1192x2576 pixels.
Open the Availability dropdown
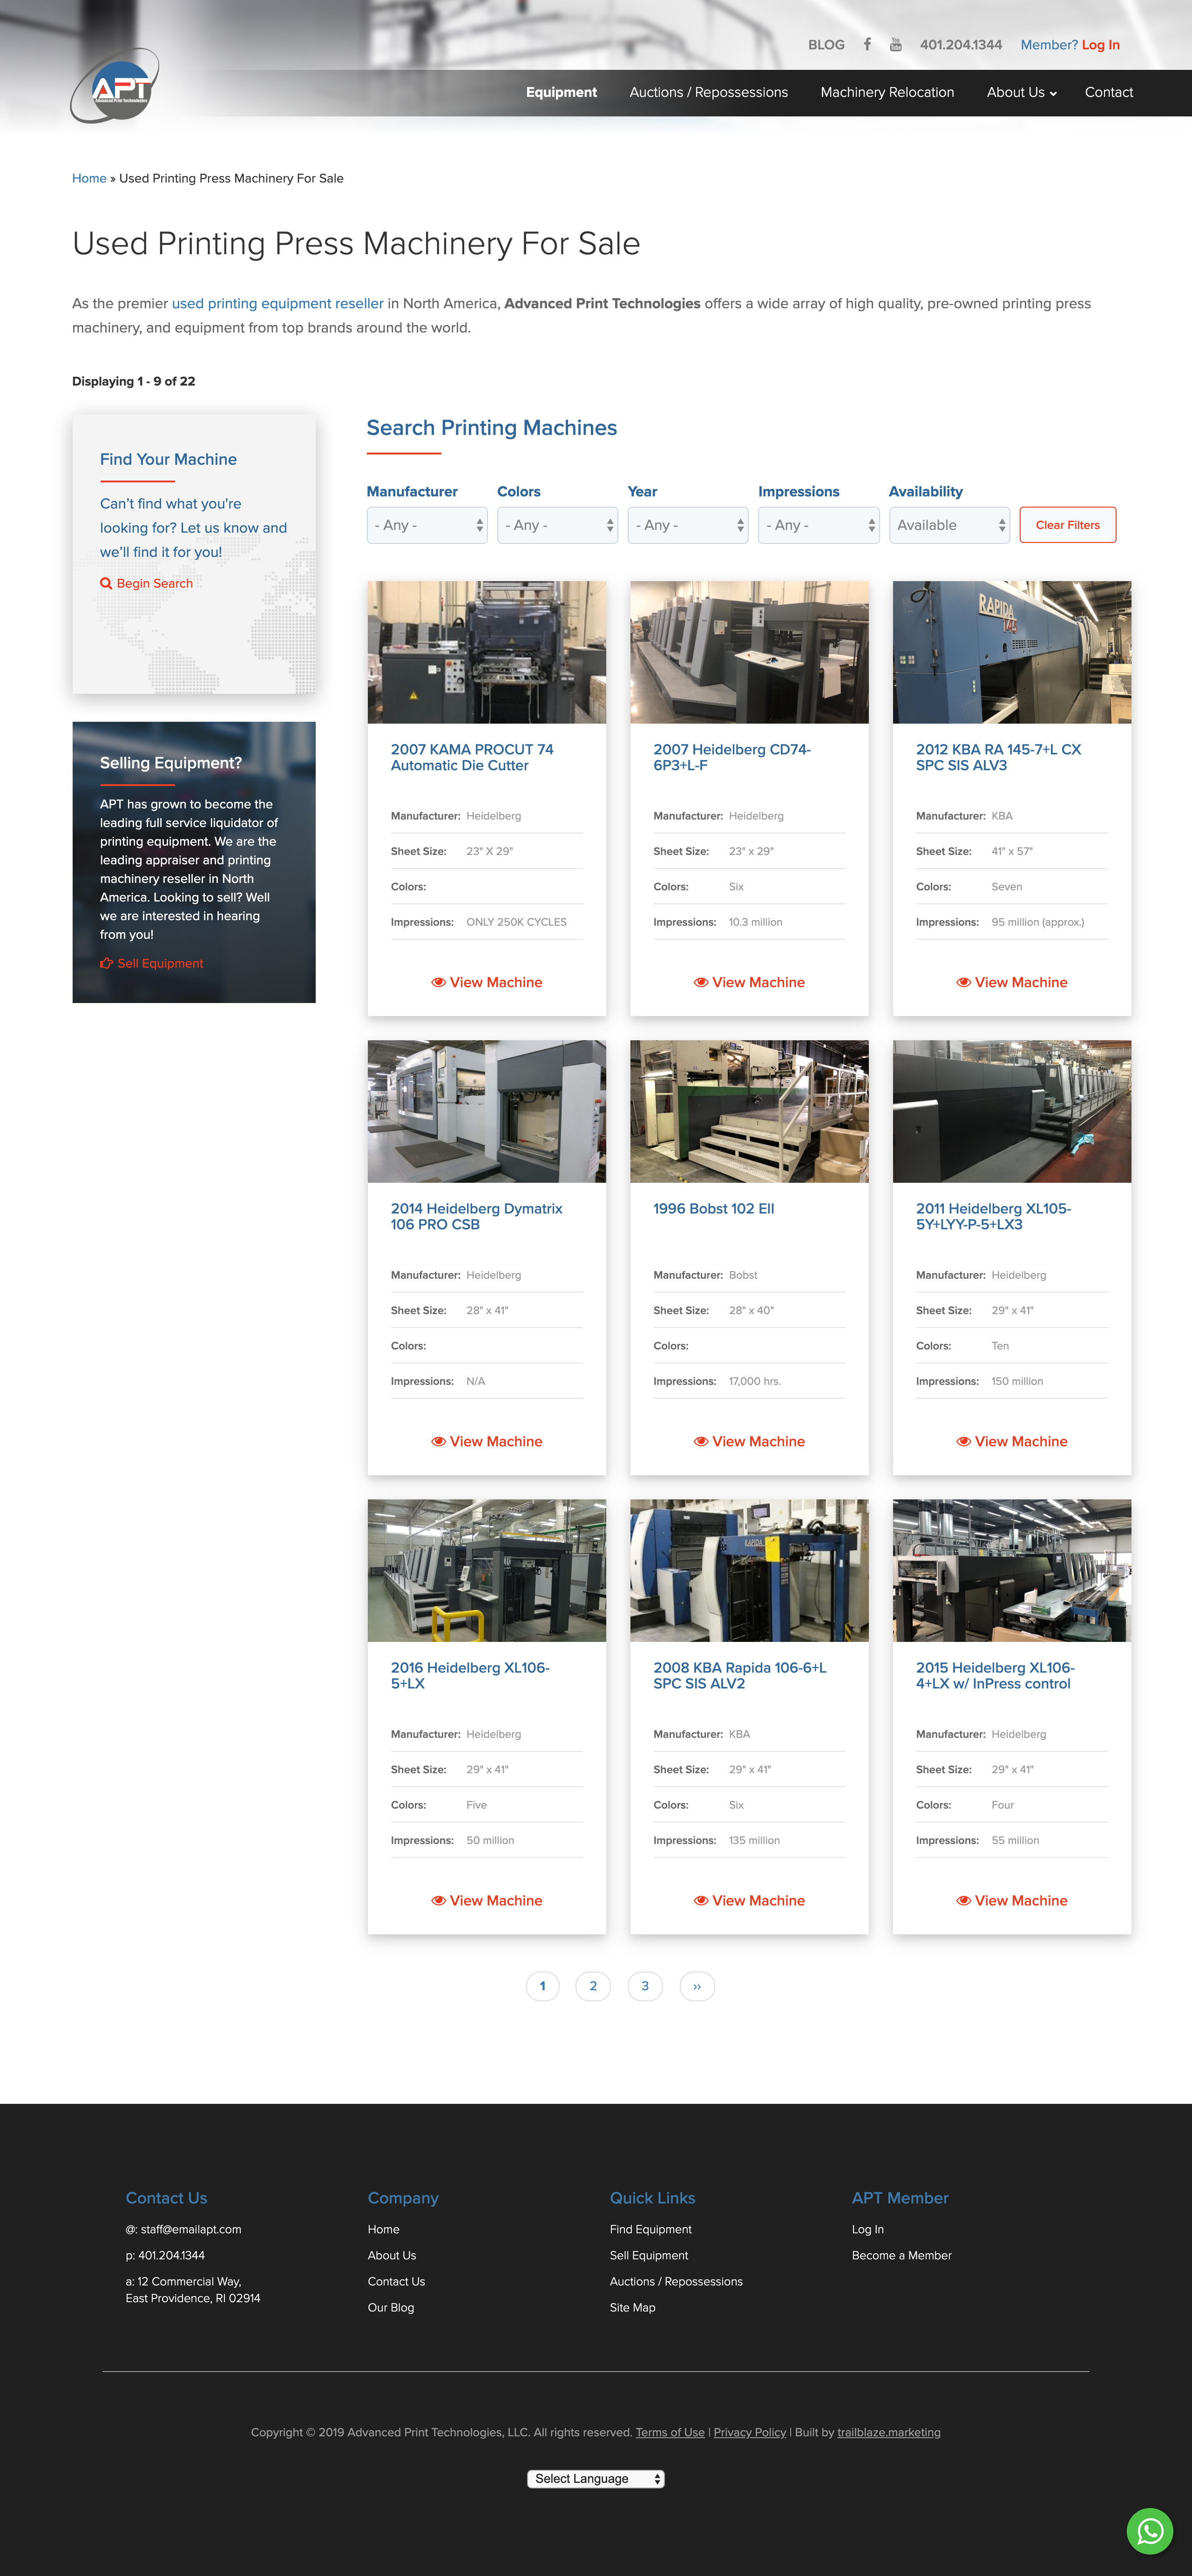[x=949, y=525]
